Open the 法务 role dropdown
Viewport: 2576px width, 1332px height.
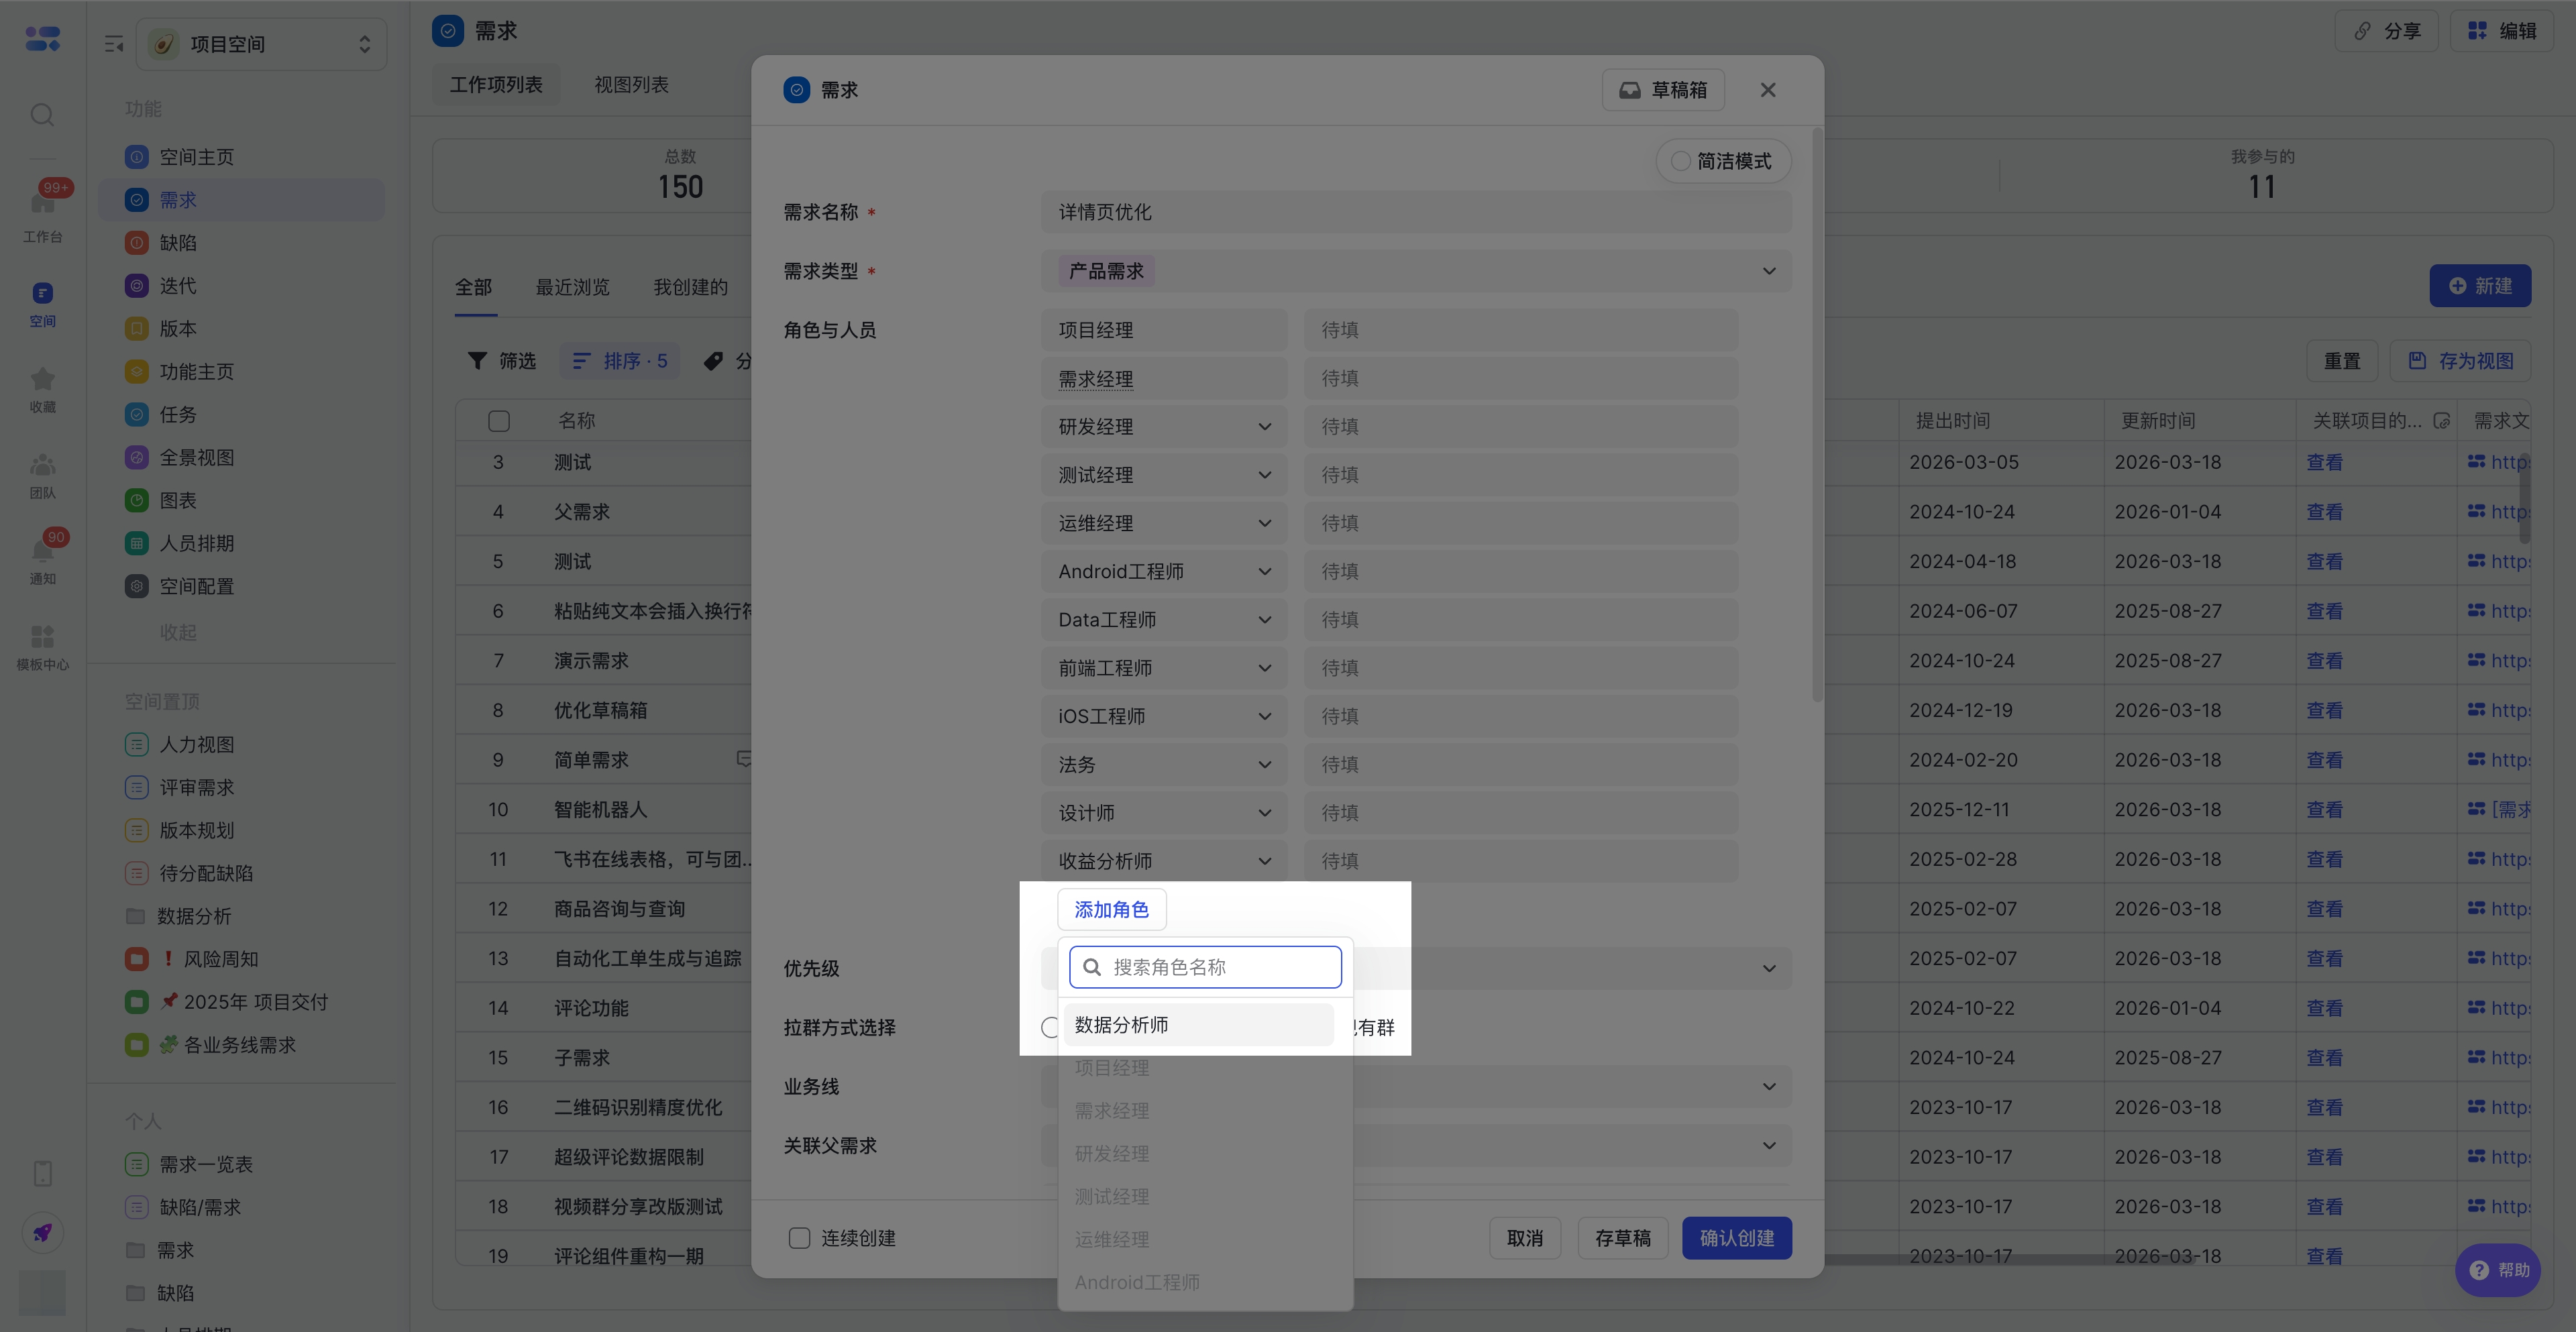click(1164, 764)
